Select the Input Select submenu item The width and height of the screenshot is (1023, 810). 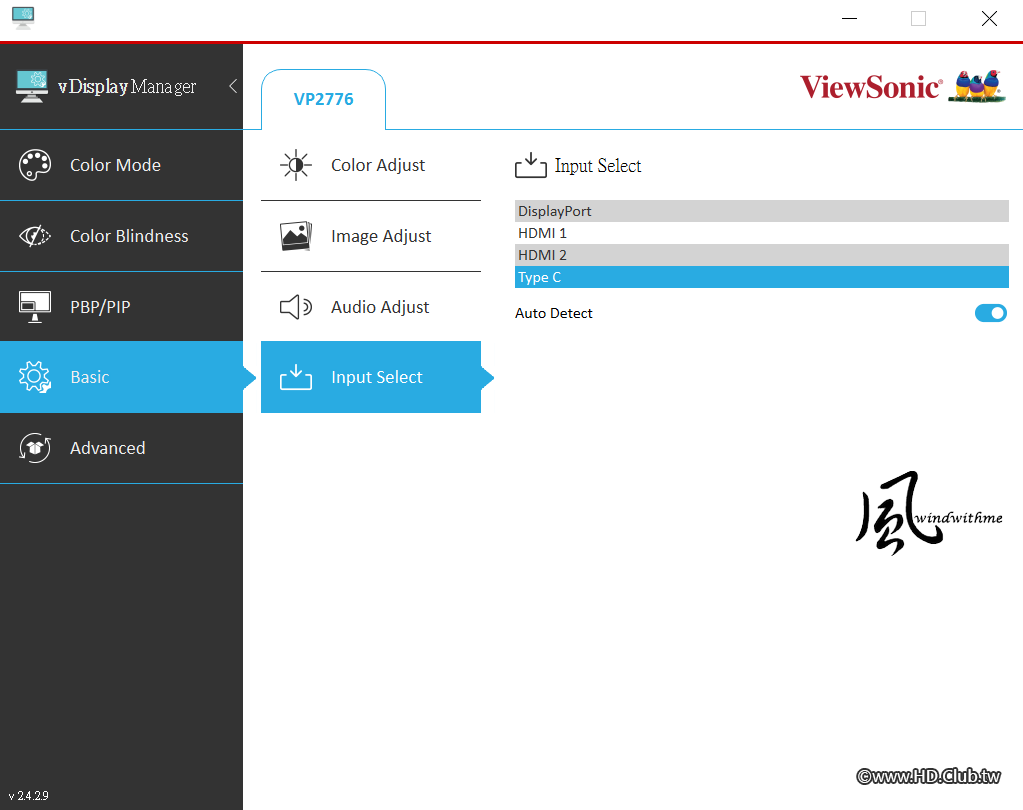371,377
